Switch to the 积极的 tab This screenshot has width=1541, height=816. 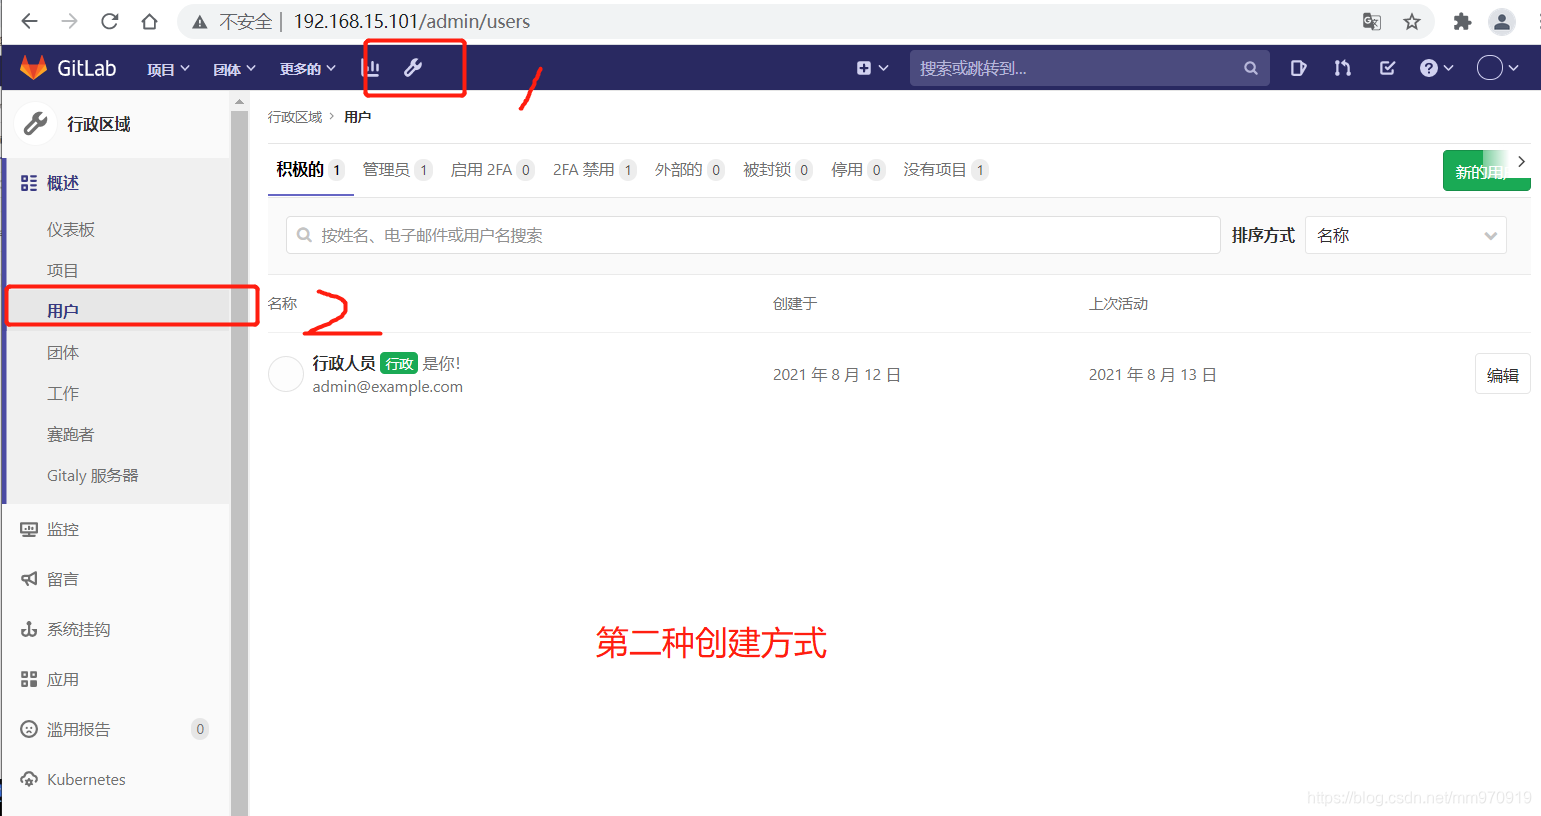(x=310, y=170)
